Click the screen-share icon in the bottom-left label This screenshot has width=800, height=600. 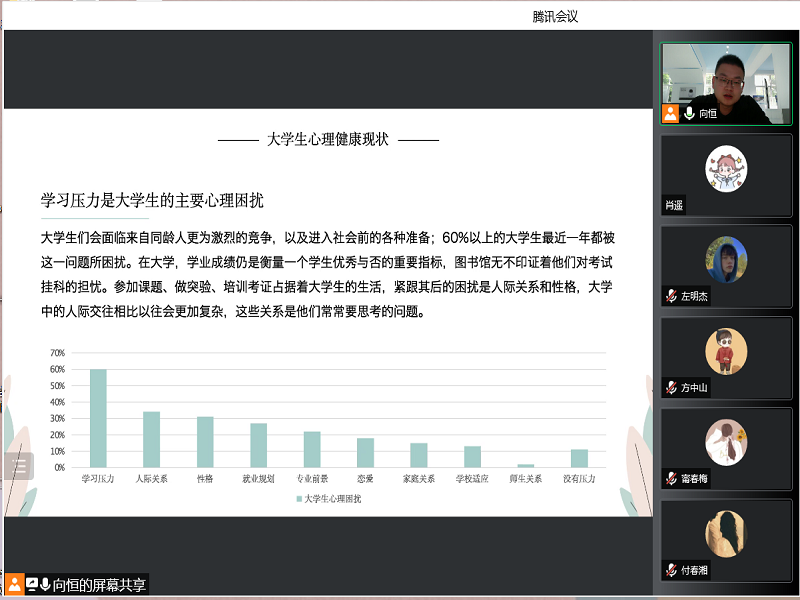point(32,584)
